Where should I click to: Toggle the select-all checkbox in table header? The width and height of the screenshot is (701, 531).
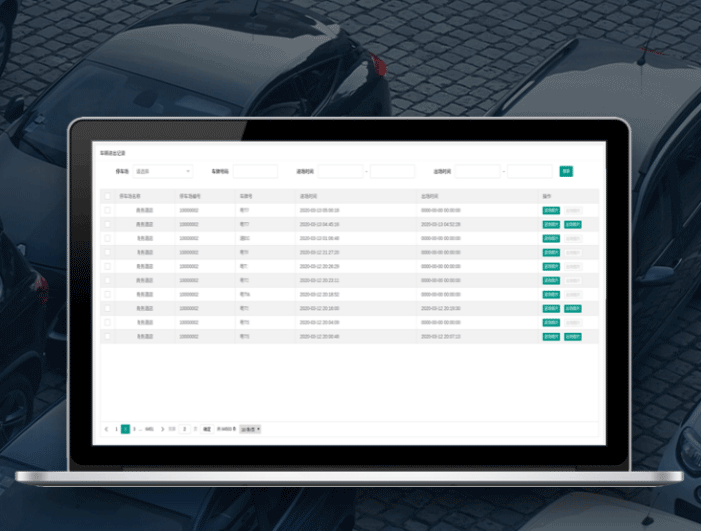108,197
